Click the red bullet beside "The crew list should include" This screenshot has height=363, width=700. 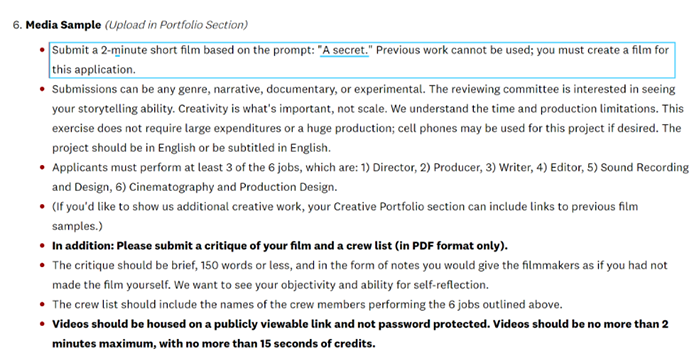pyautogui.click(x=42, y=305)
